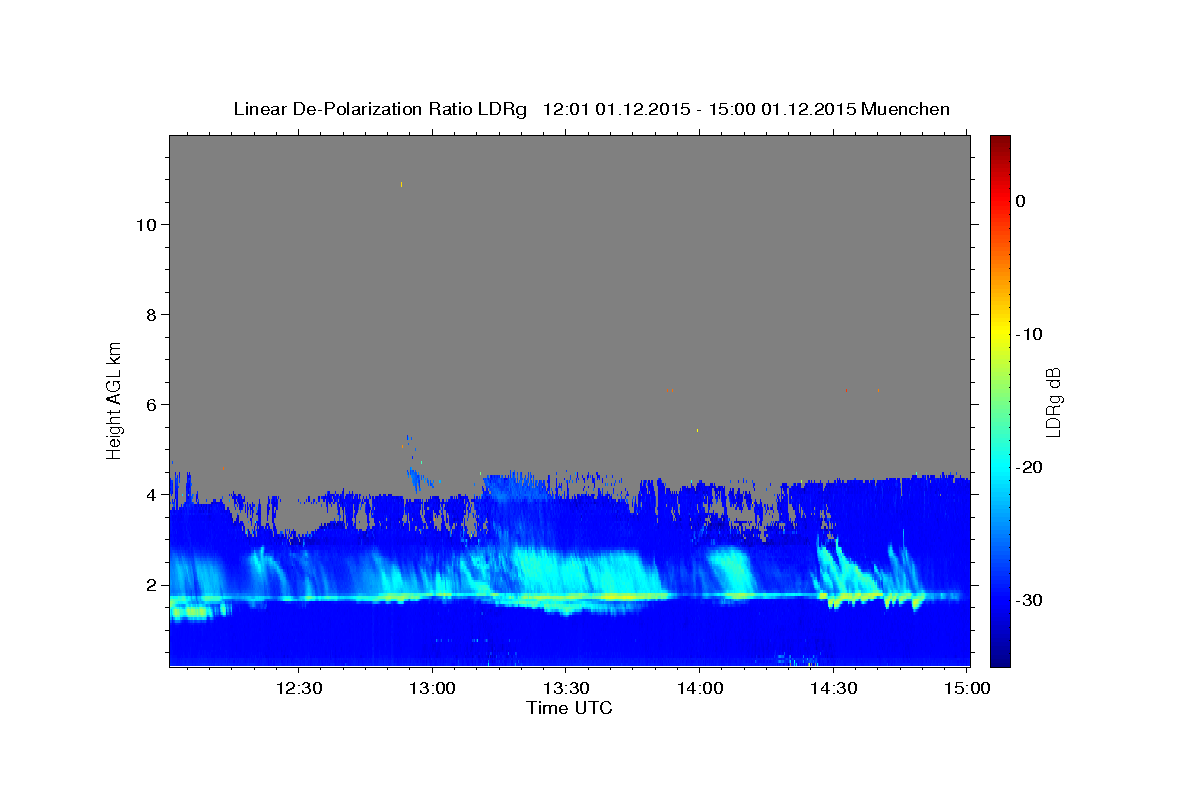Click the 'Time UTC' axis title
The height and width of the screenshot is (800, 1200).
[x=569, y=708]
